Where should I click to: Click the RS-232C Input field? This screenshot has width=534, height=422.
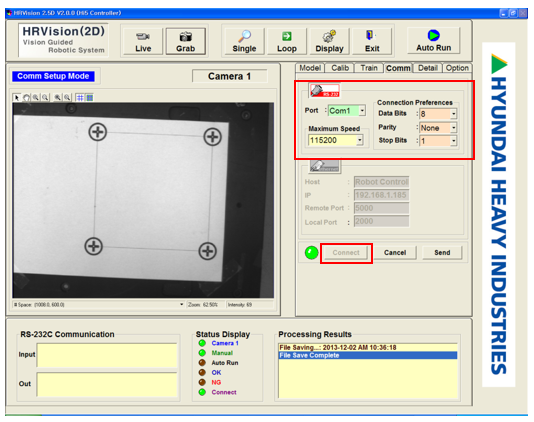tap(107, 355)
